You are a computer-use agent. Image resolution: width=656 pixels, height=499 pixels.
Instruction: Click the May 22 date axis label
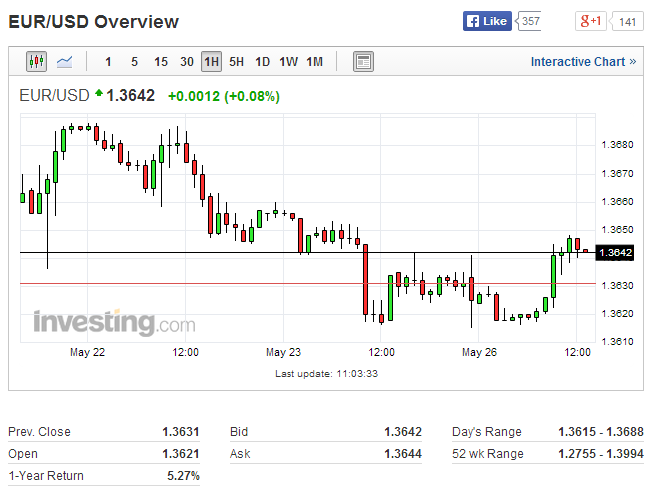click(x=87, y=352)
